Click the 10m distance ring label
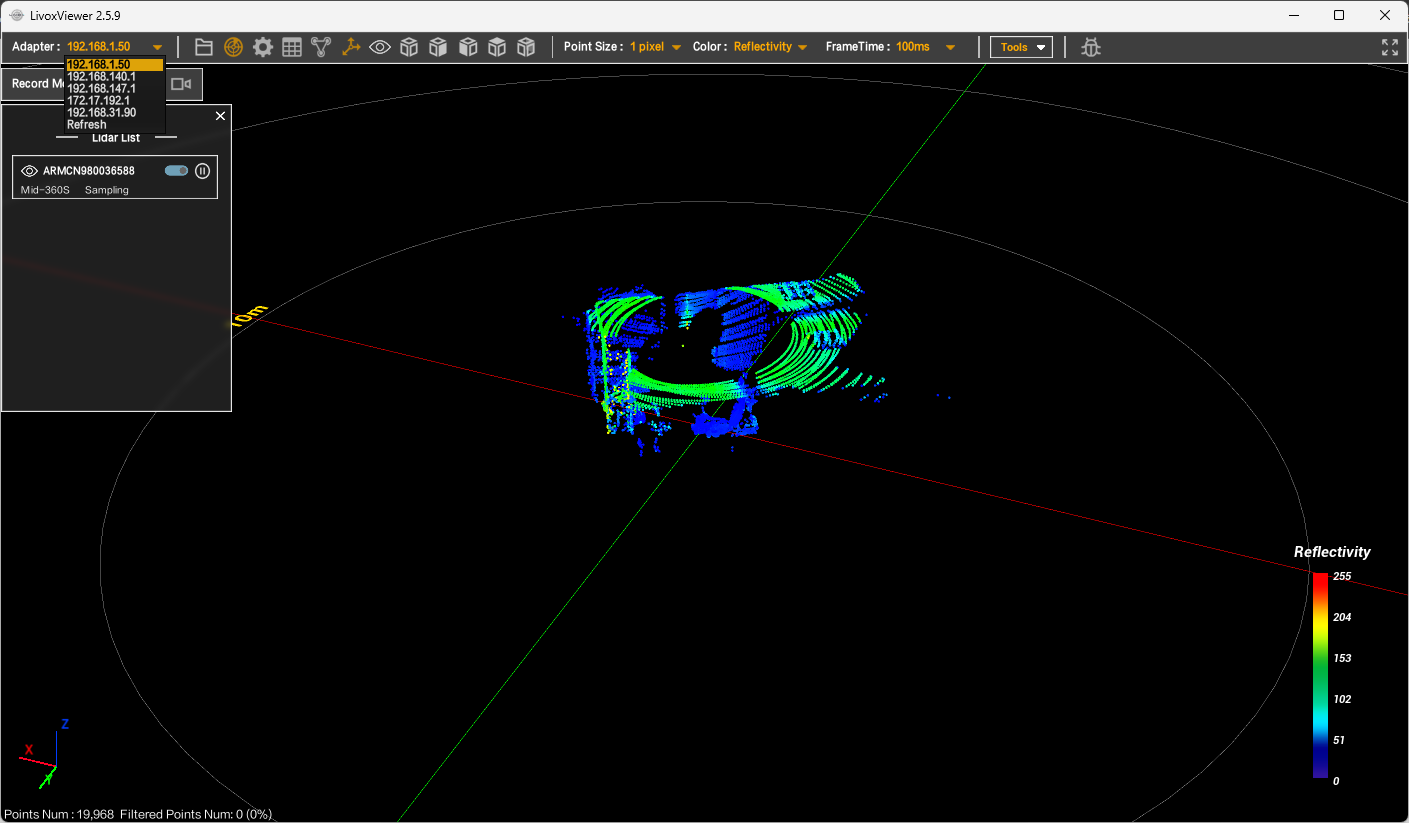1409x823 pixels. tap(249, 316)
